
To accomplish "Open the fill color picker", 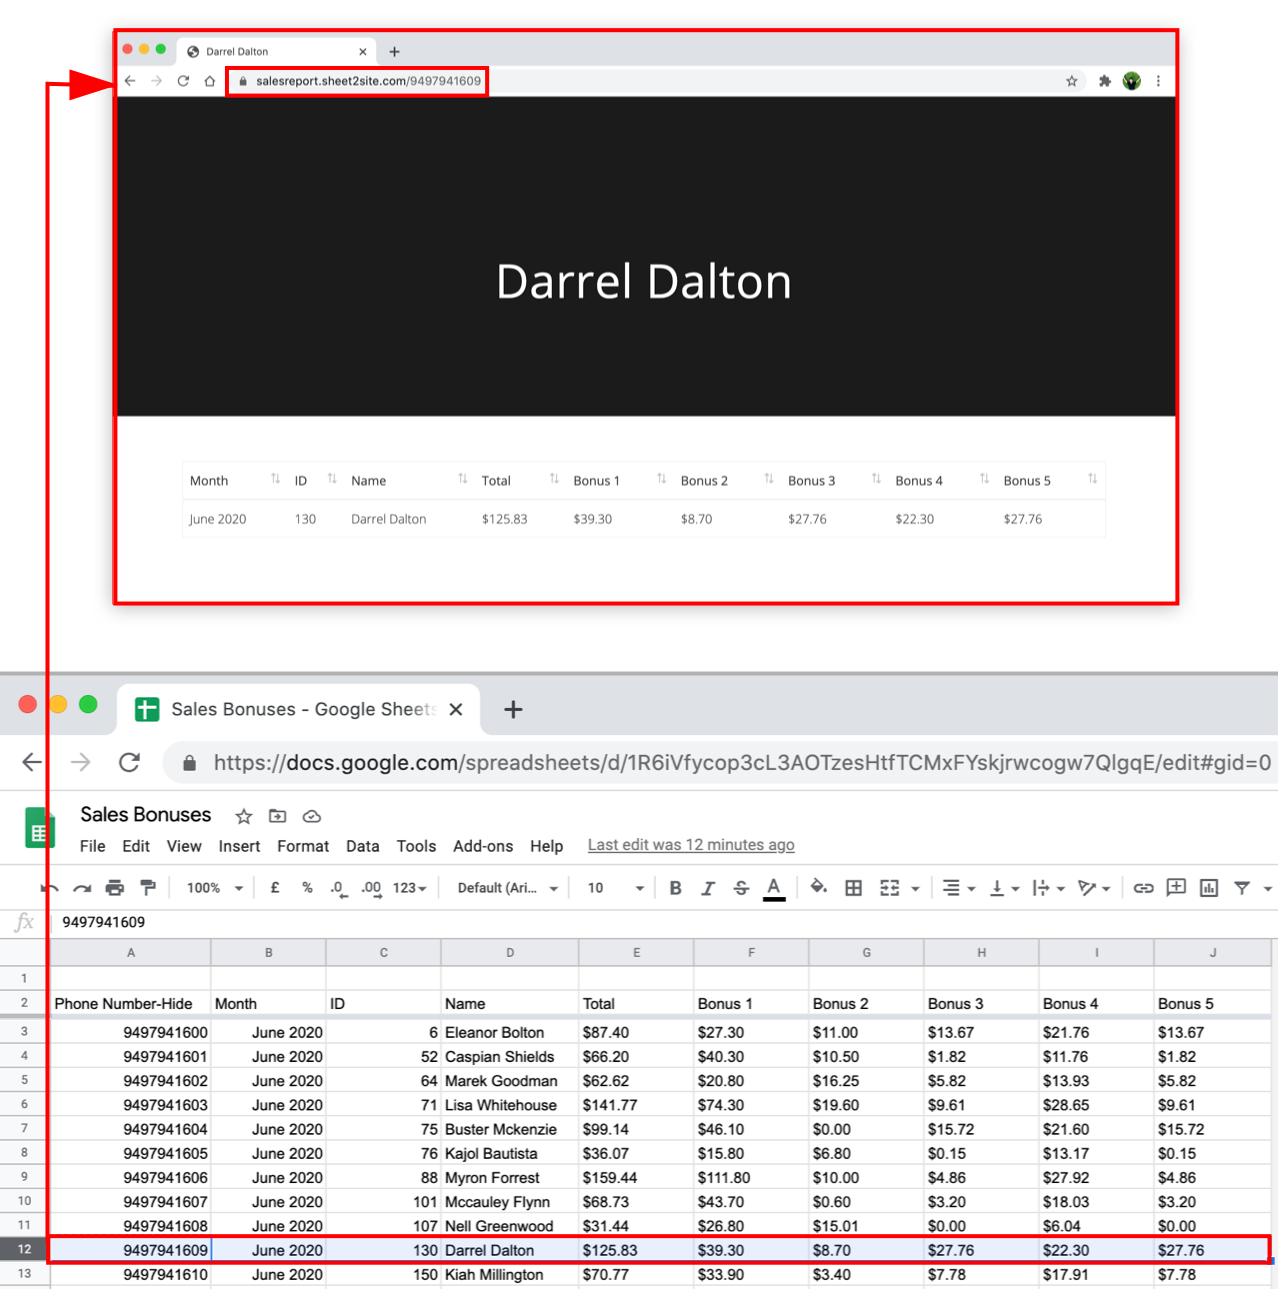I will pyautogui.click(x=818, y=887).
